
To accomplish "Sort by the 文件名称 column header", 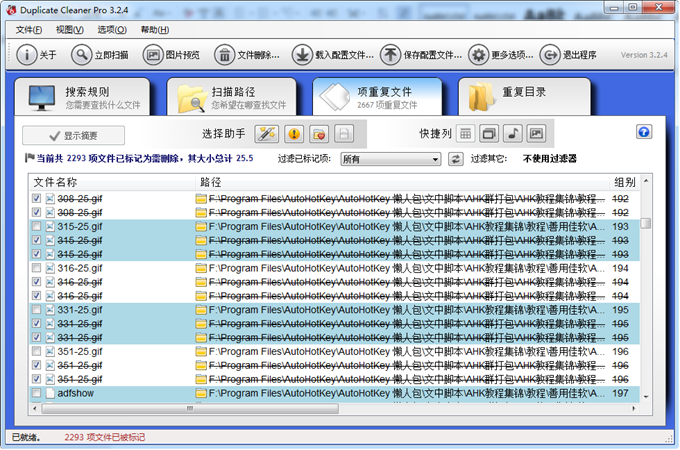I will (x=112, y=183).
